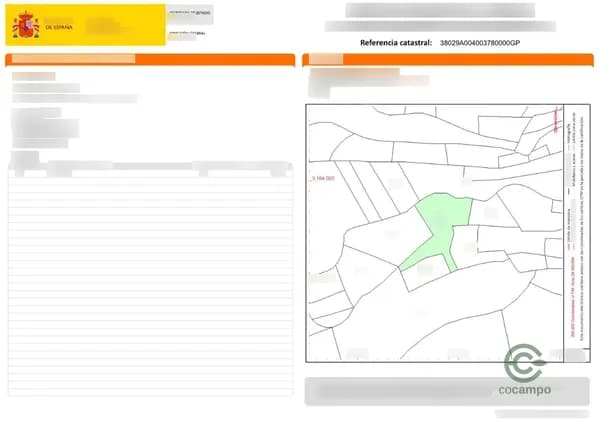Click the blurred text right of yellow banner

(x=190, y=22)
